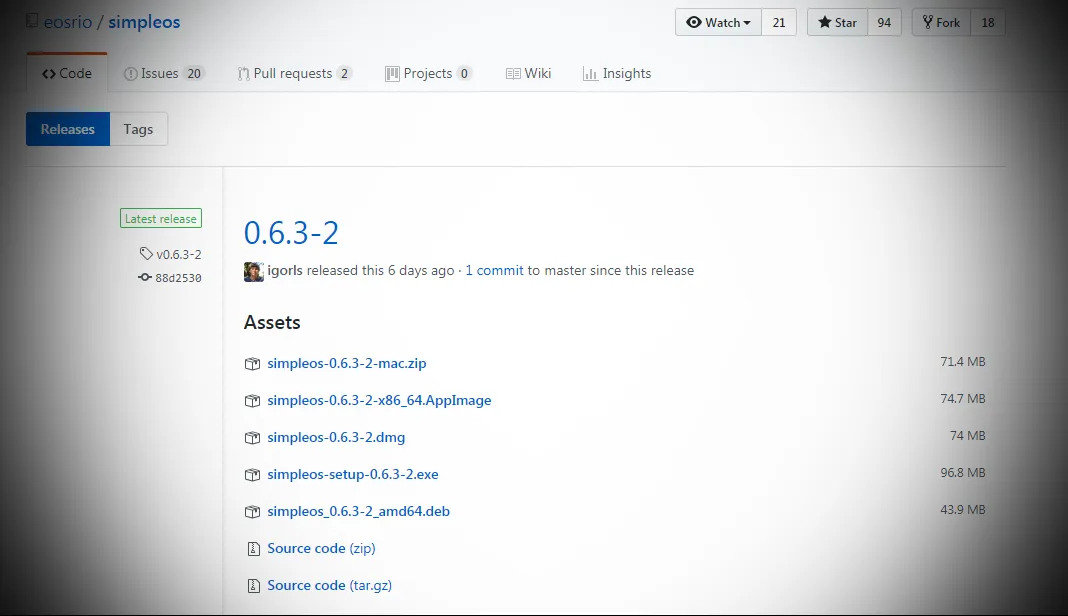Download simpleos-setup-0.6.3-2.exe

(x=353, y=474)
